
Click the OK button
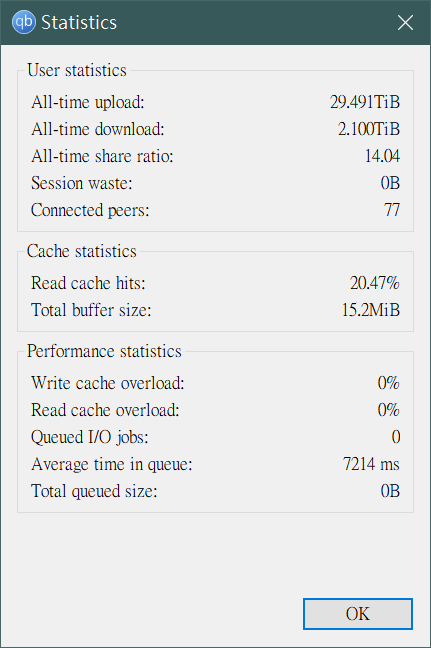point(358,614)
